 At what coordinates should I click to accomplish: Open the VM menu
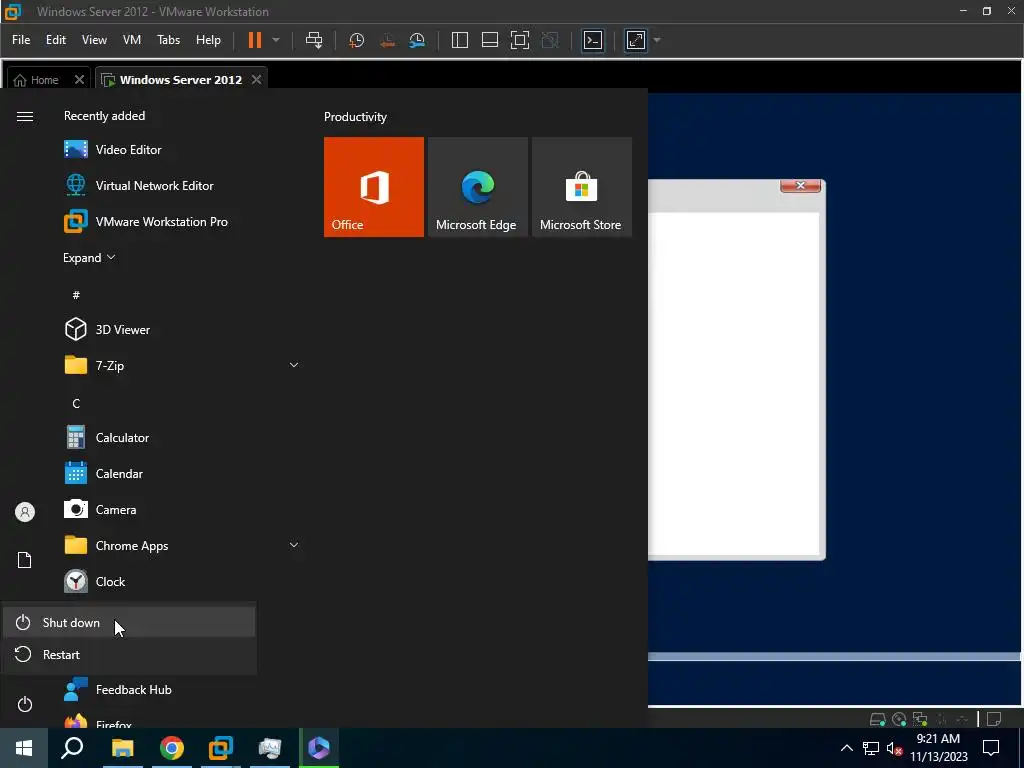132,40
